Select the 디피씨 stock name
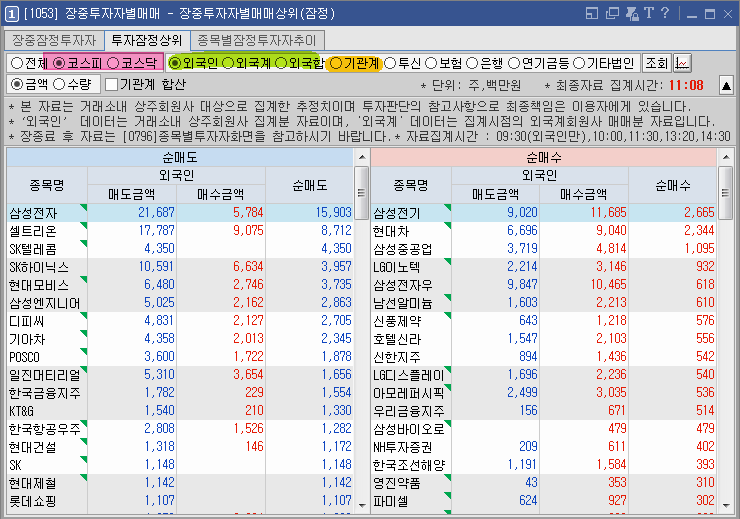The width and height of the screenshot is (740, 519). click(x=26, y=322)
